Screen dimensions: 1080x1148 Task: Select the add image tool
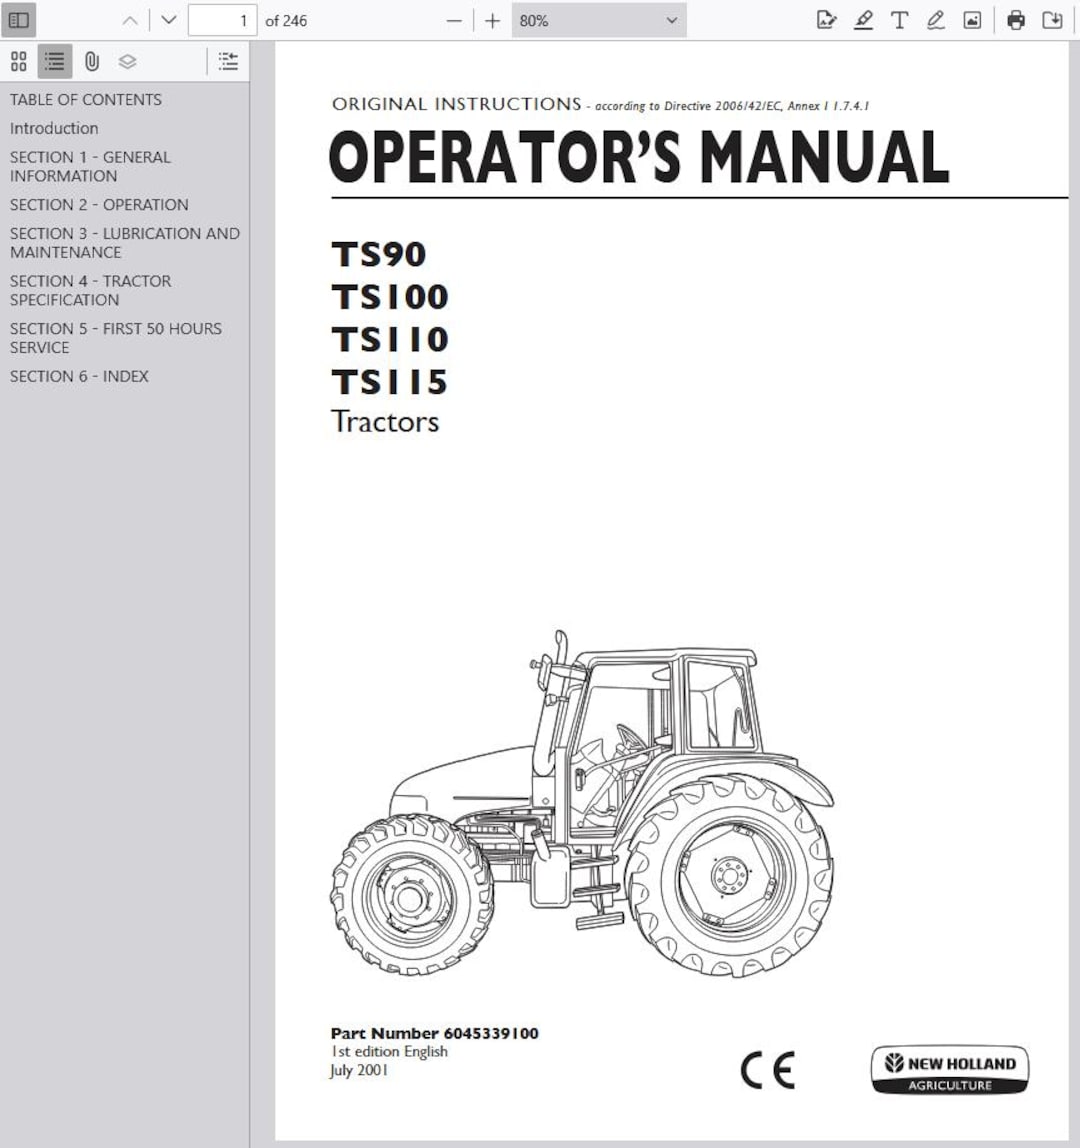click(x=972, y=20)
